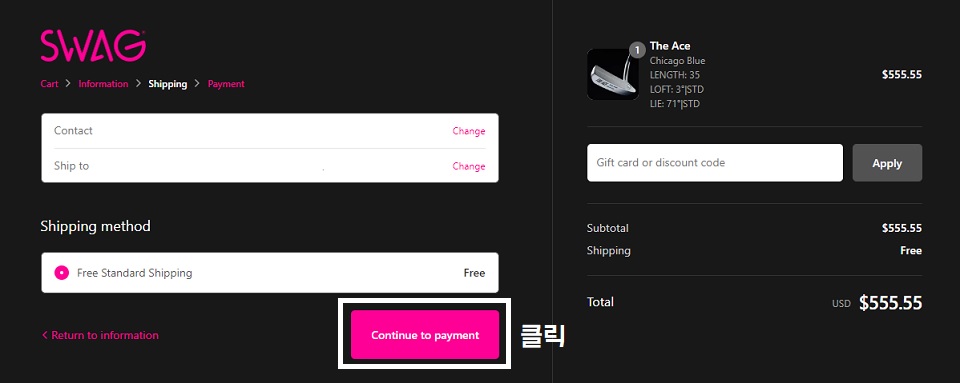This screenshot has height=383, width=960.
Task: Click the Free Standard Shipping label
Action: click(x=135, y=273)
